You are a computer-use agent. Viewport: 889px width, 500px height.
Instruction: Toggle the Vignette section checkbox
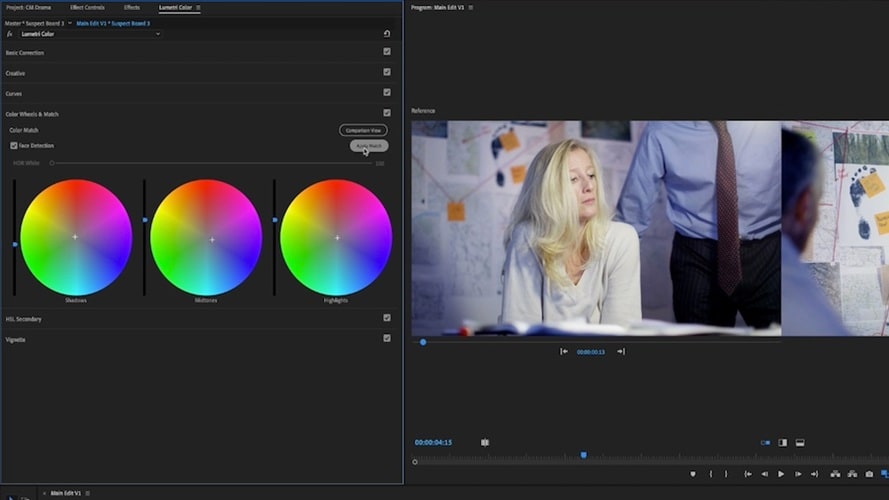pyautogui.click(x=387, y=338)
